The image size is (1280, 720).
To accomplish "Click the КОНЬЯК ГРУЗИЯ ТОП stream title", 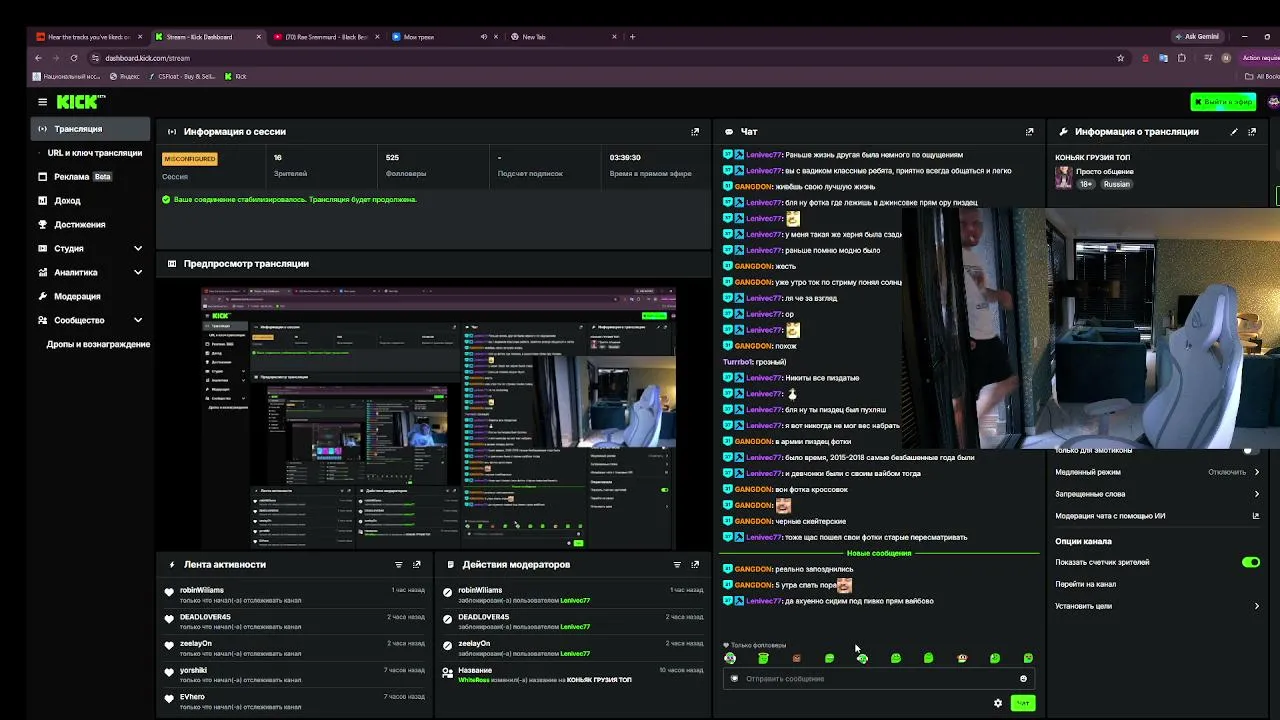I will [x=1092, y=158].
